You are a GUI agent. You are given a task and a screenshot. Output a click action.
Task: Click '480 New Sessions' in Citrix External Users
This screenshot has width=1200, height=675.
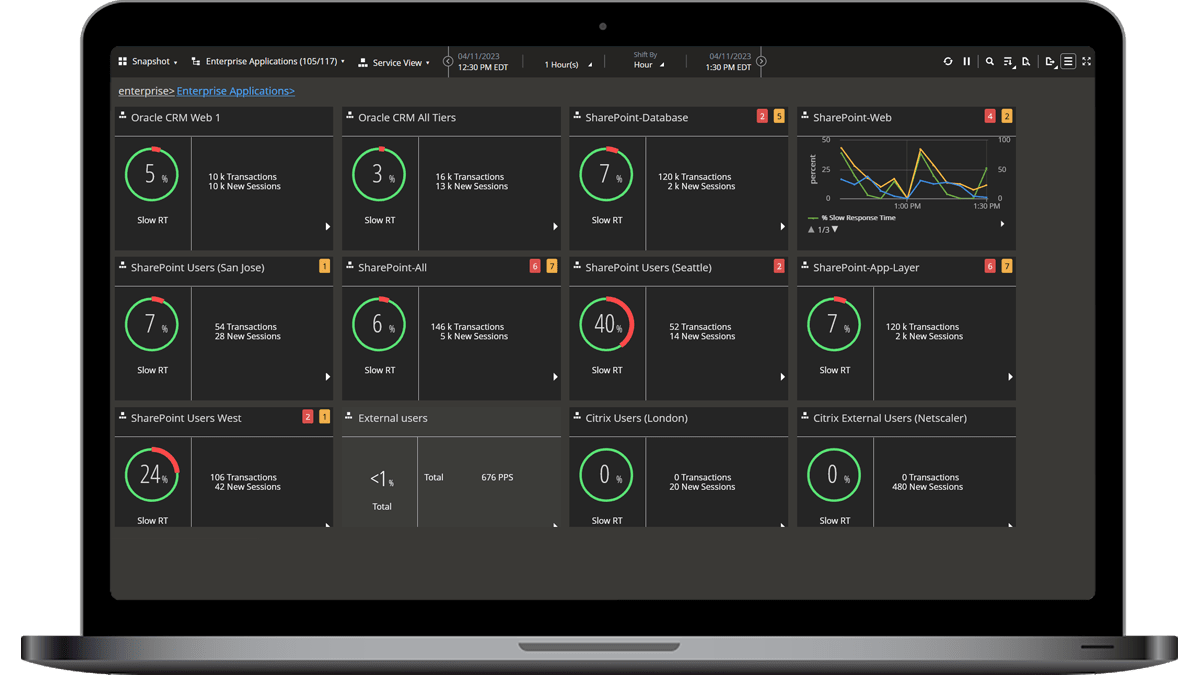(x=928, y=487)
